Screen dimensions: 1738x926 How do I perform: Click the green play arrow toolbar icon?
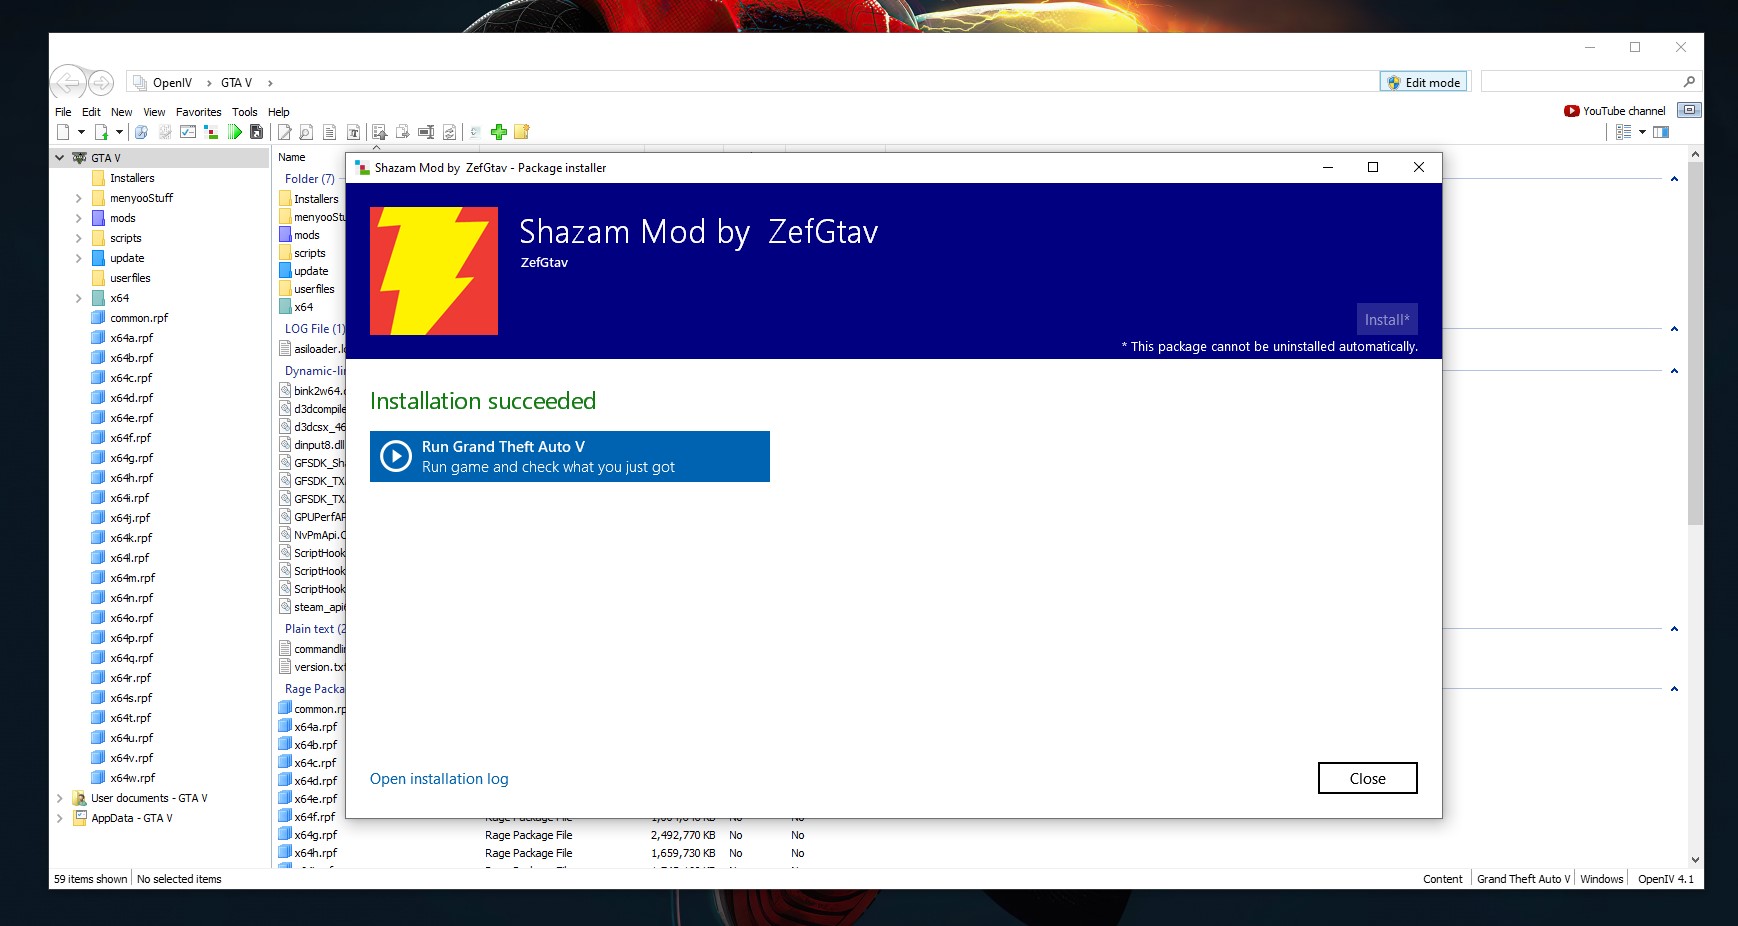tap(235, 132)
